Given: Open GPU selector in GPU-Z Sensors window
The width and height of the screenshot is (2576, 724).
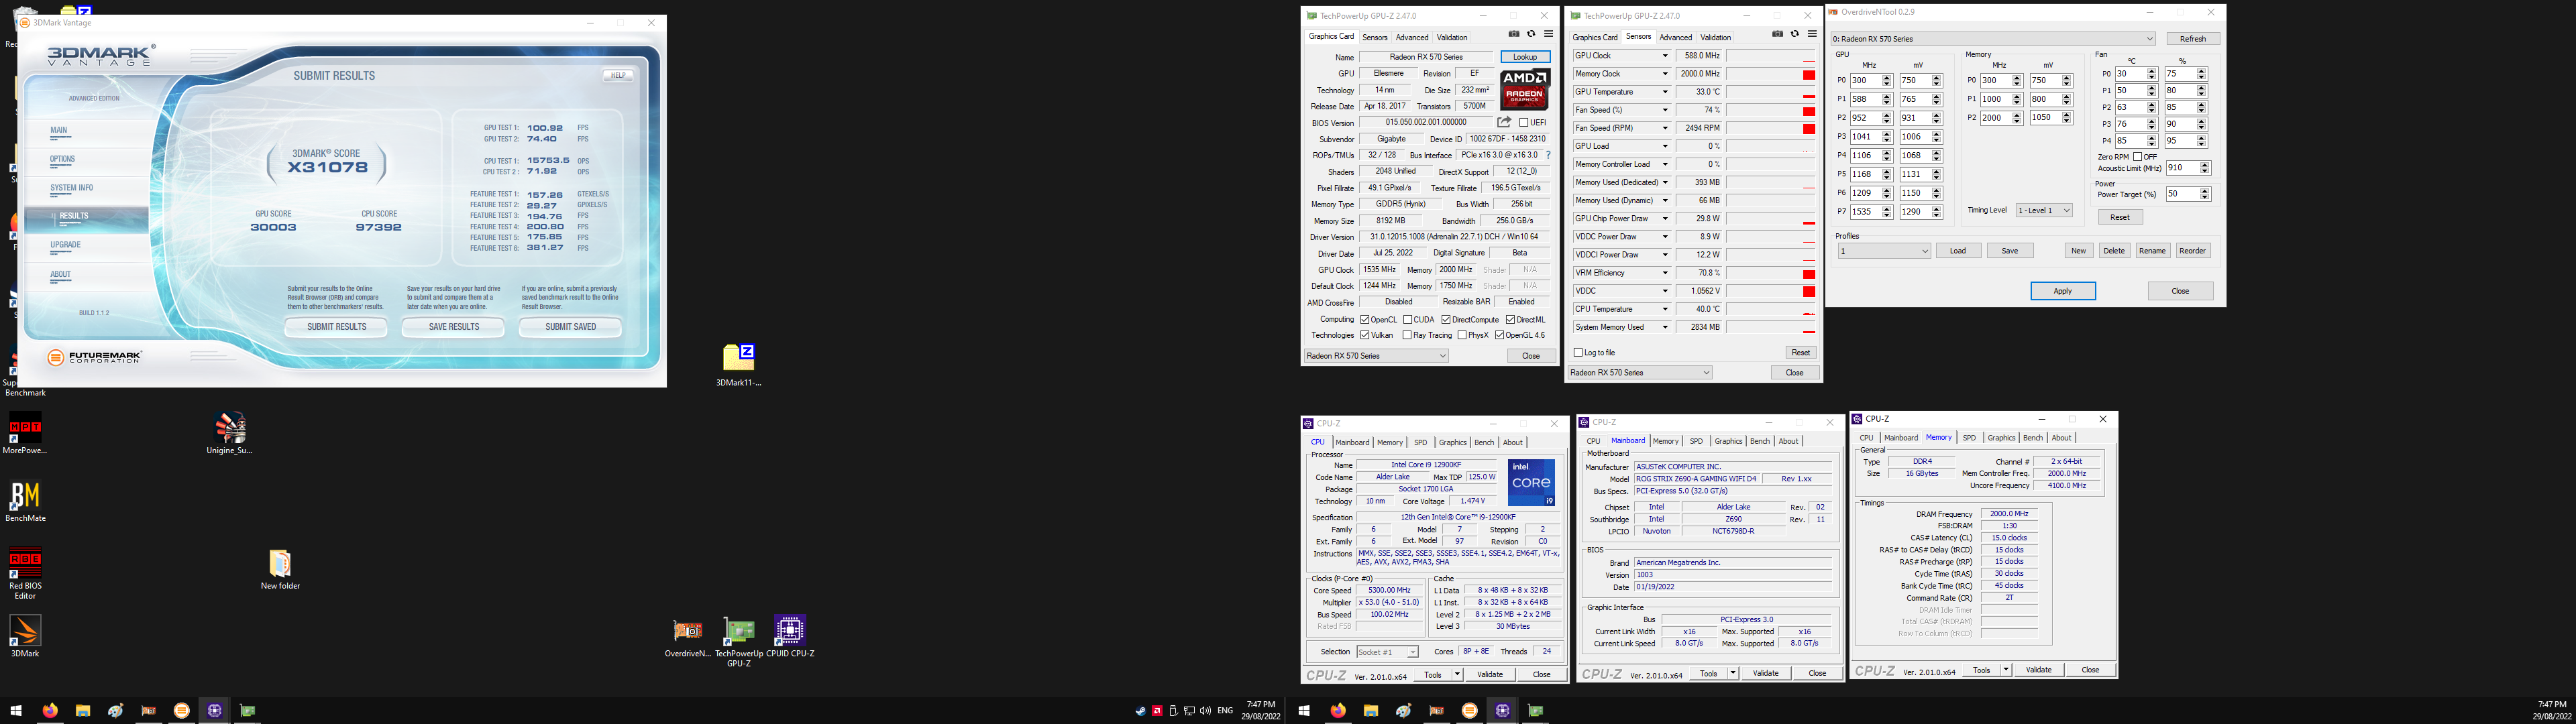Looking at the screenshot, I should 1640,372.
